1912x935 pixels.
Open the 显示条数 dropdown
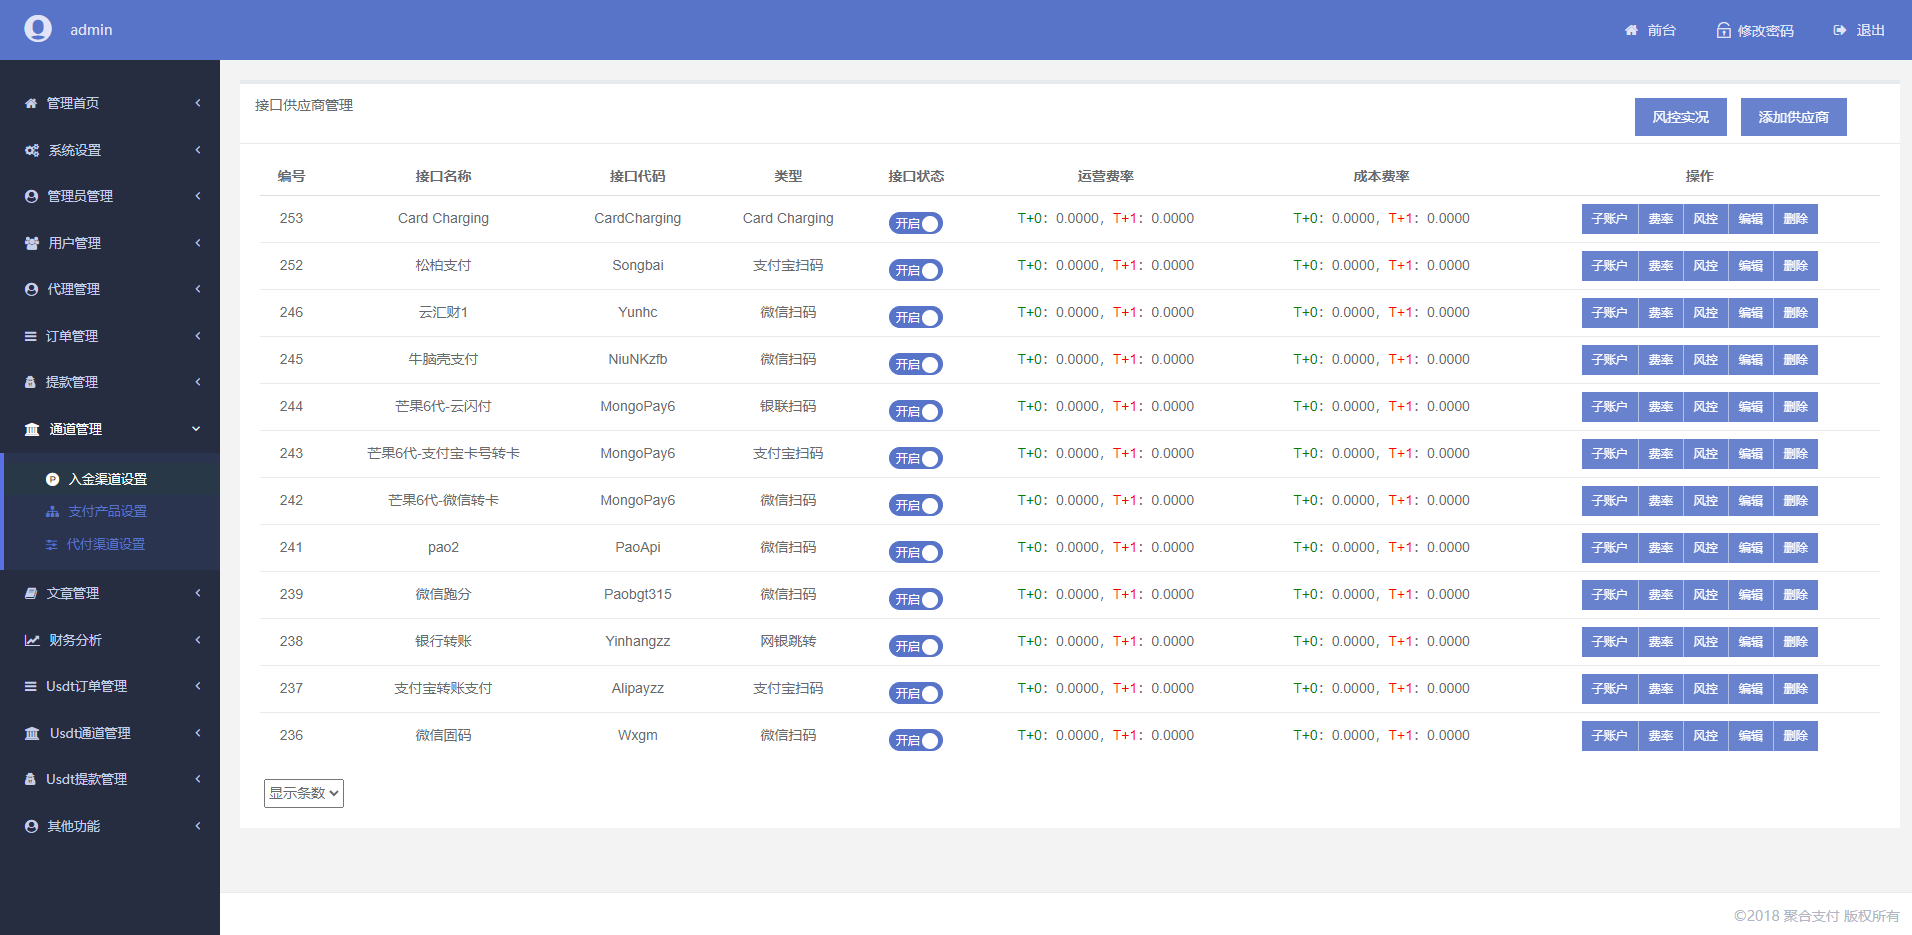(304, 793)
